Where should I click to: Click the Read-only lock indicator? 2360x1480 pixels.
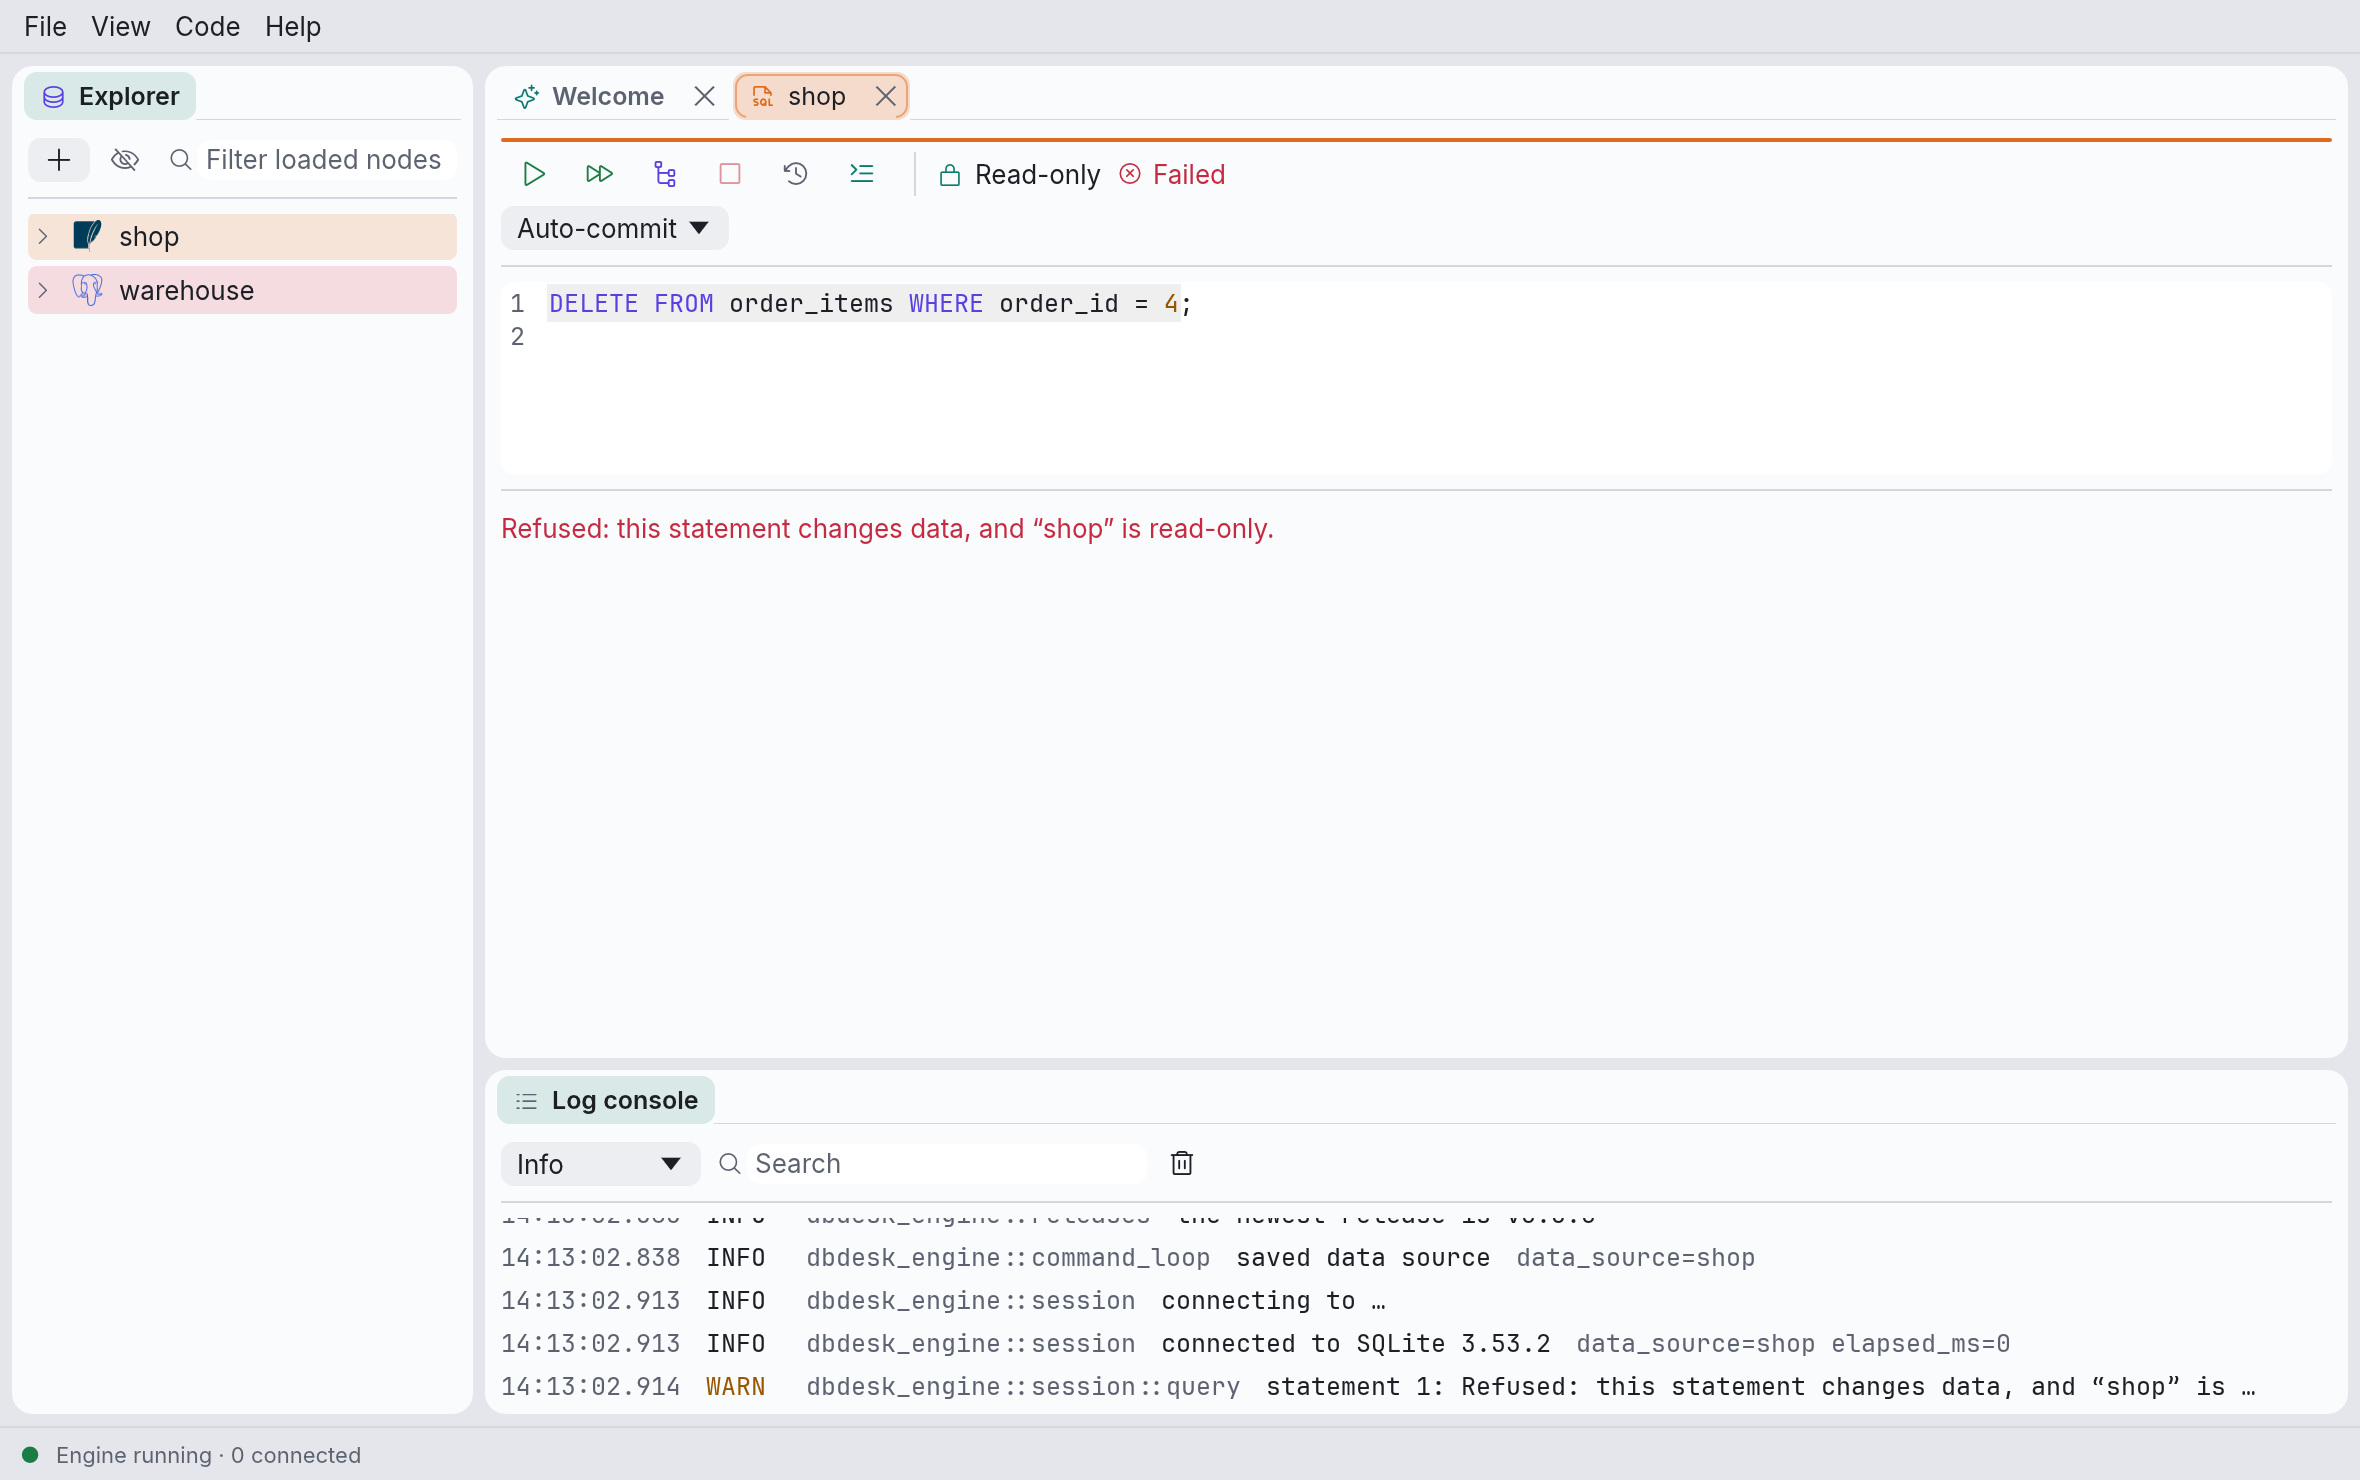click(x=1019, y=175)
